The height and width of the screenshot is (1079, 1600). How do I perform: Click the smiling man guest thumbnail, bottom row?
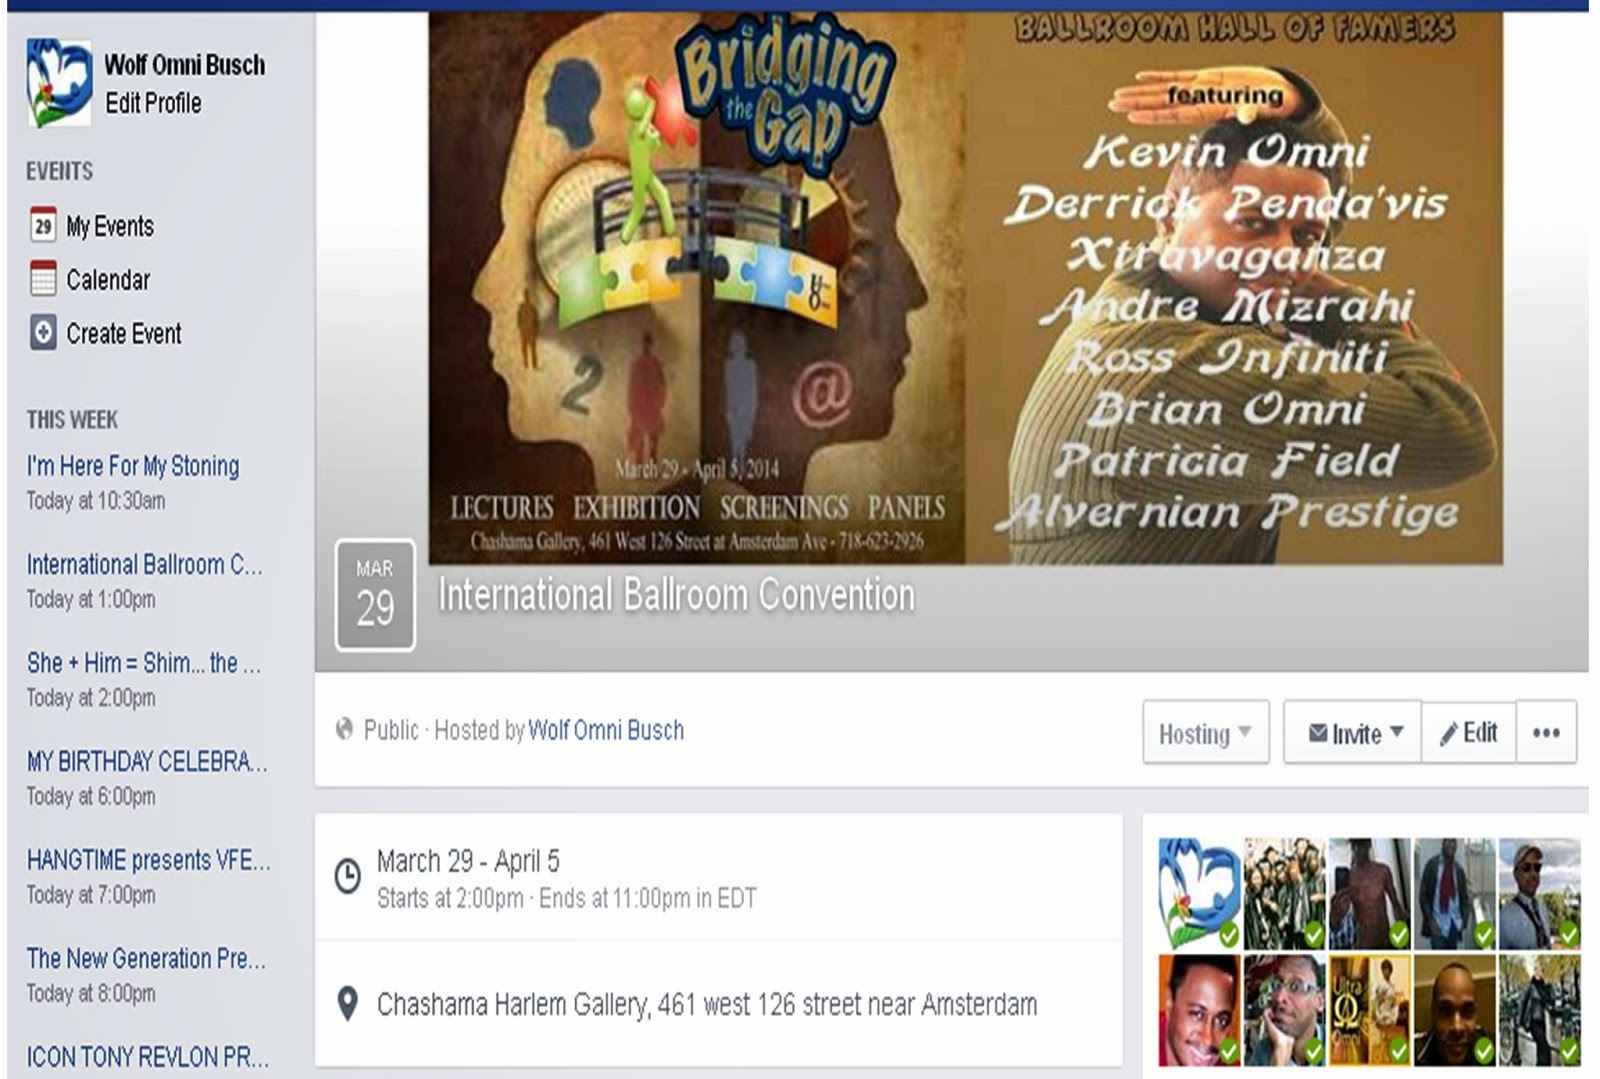(1199, 1009)
